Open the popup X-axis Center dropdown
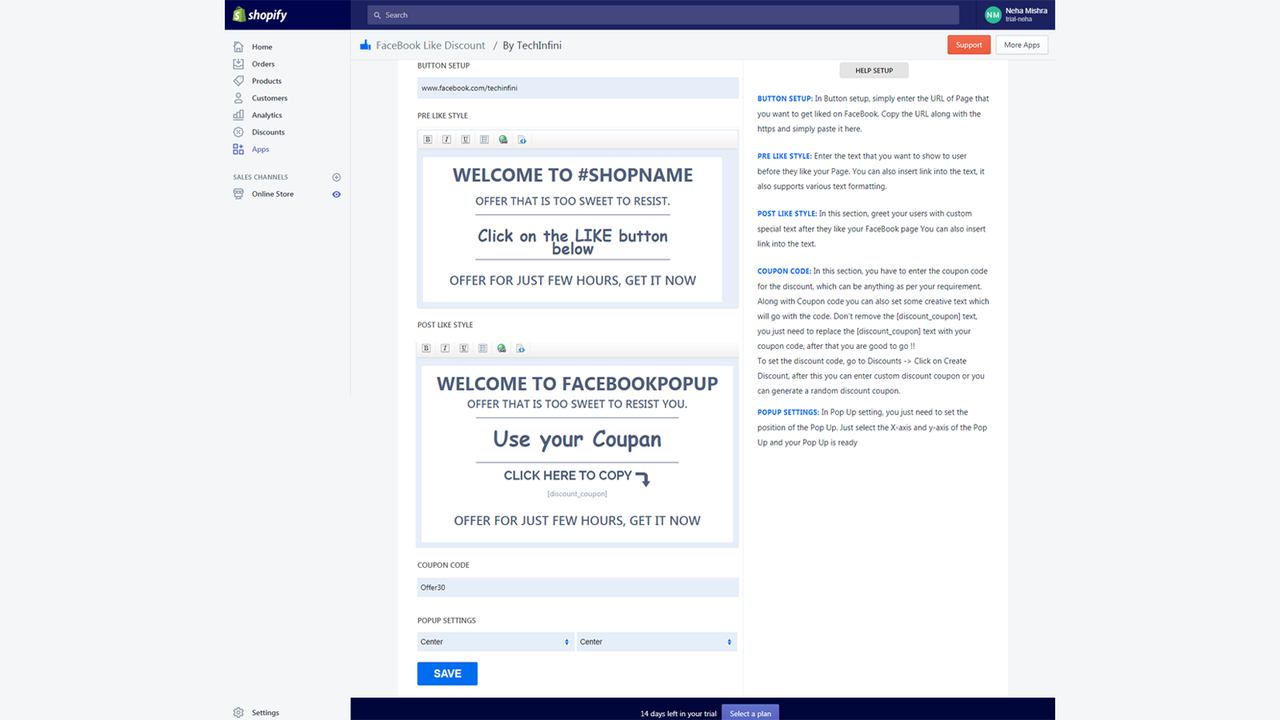Screen dimensions: 1280x720 pyautogui.click(x=495, y=642)
